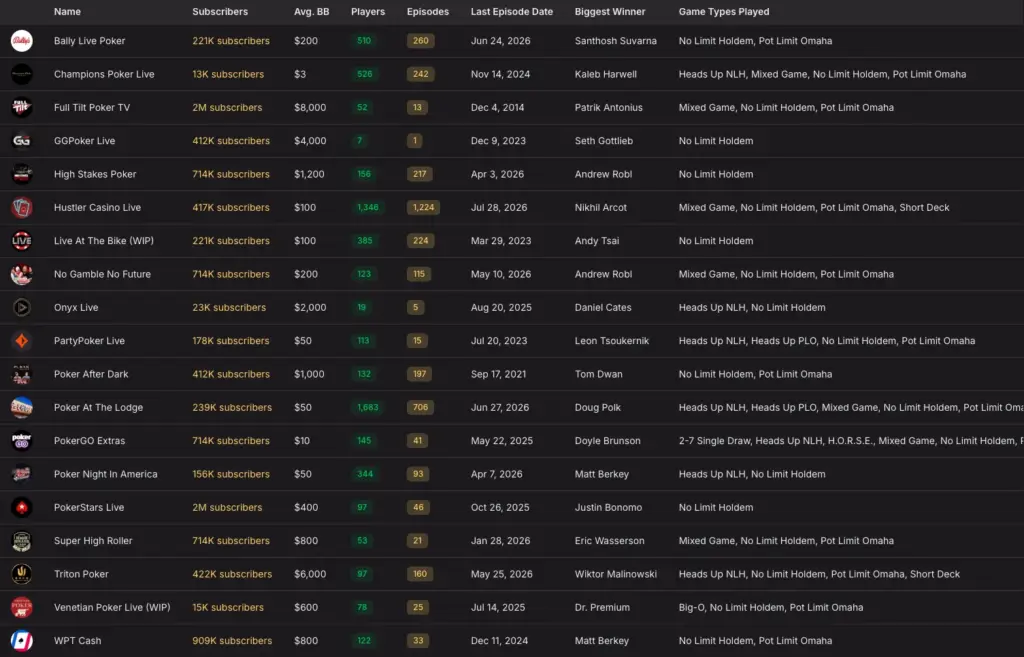Click the $8,000 average big blind value
The image size is (1024, 657).
310,107
